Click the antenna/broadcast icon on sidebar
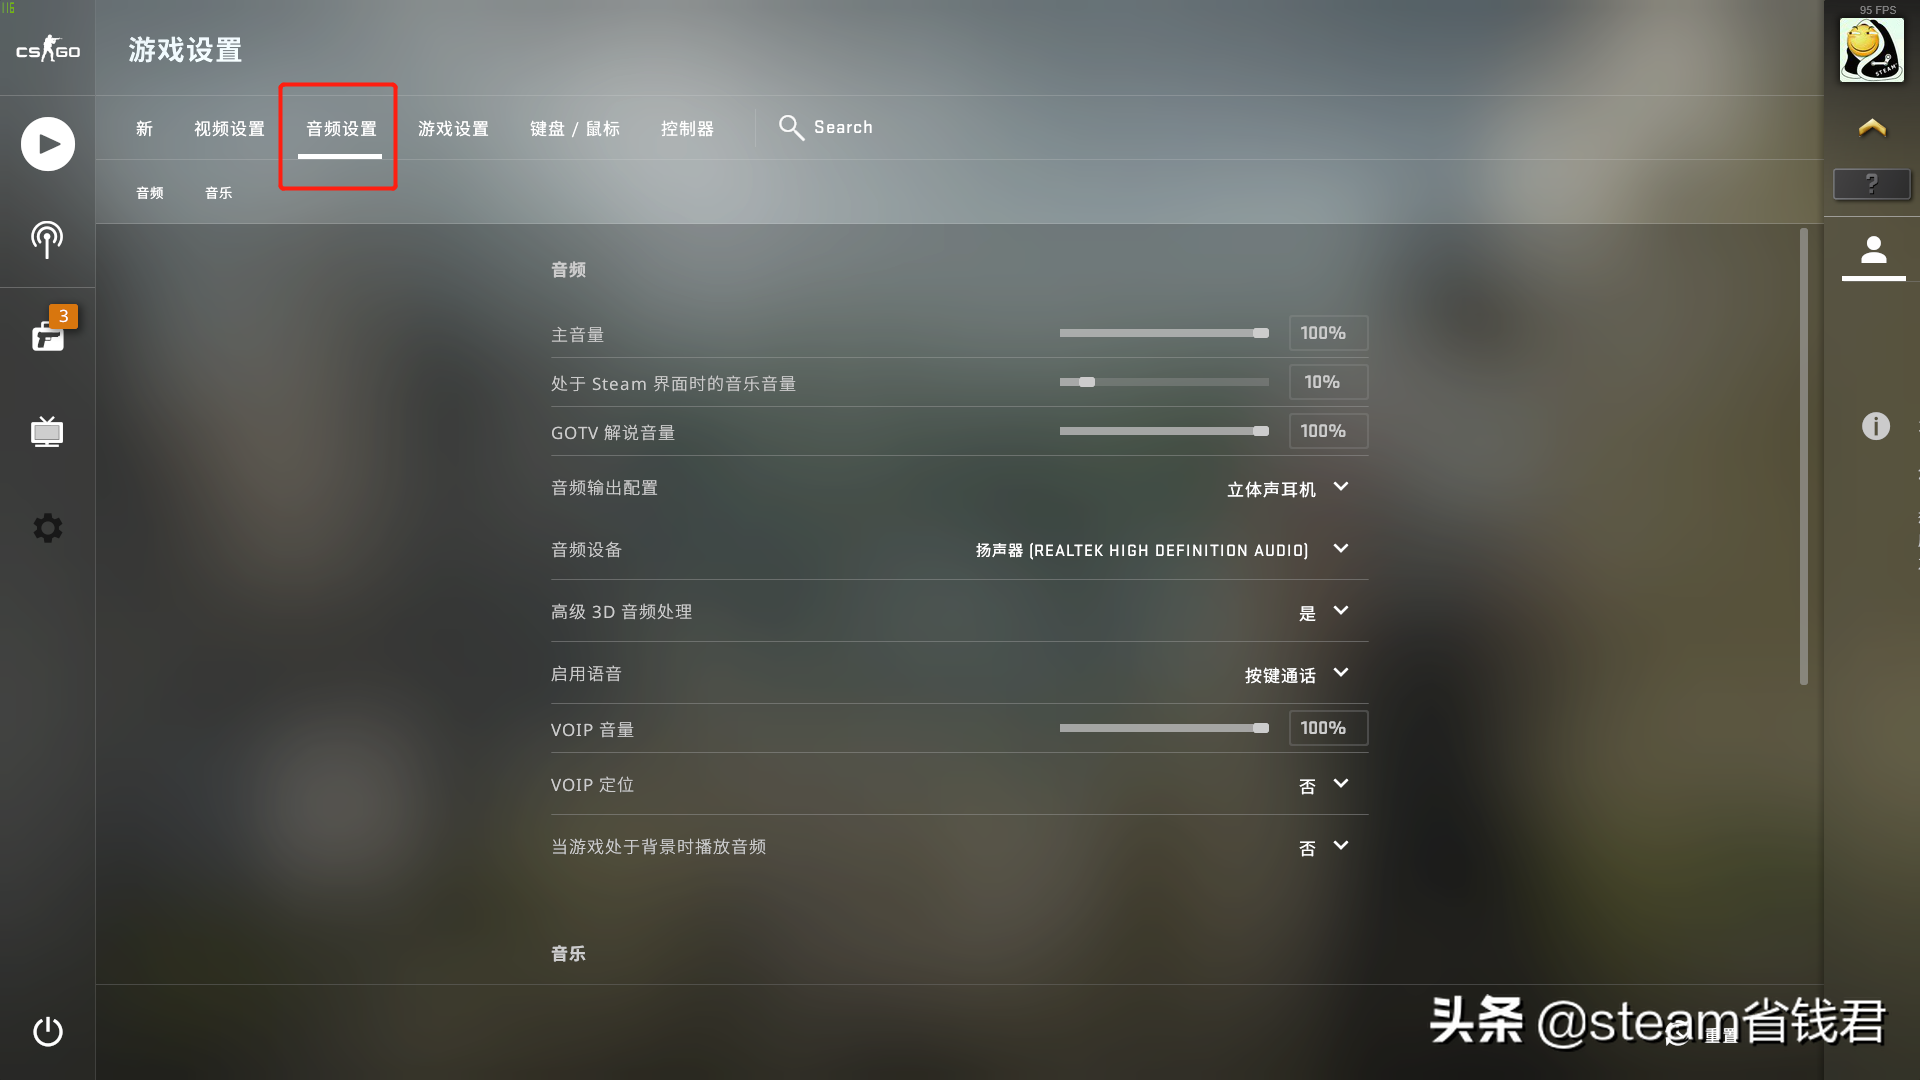 pyautogui.click(x=47, y=239)
